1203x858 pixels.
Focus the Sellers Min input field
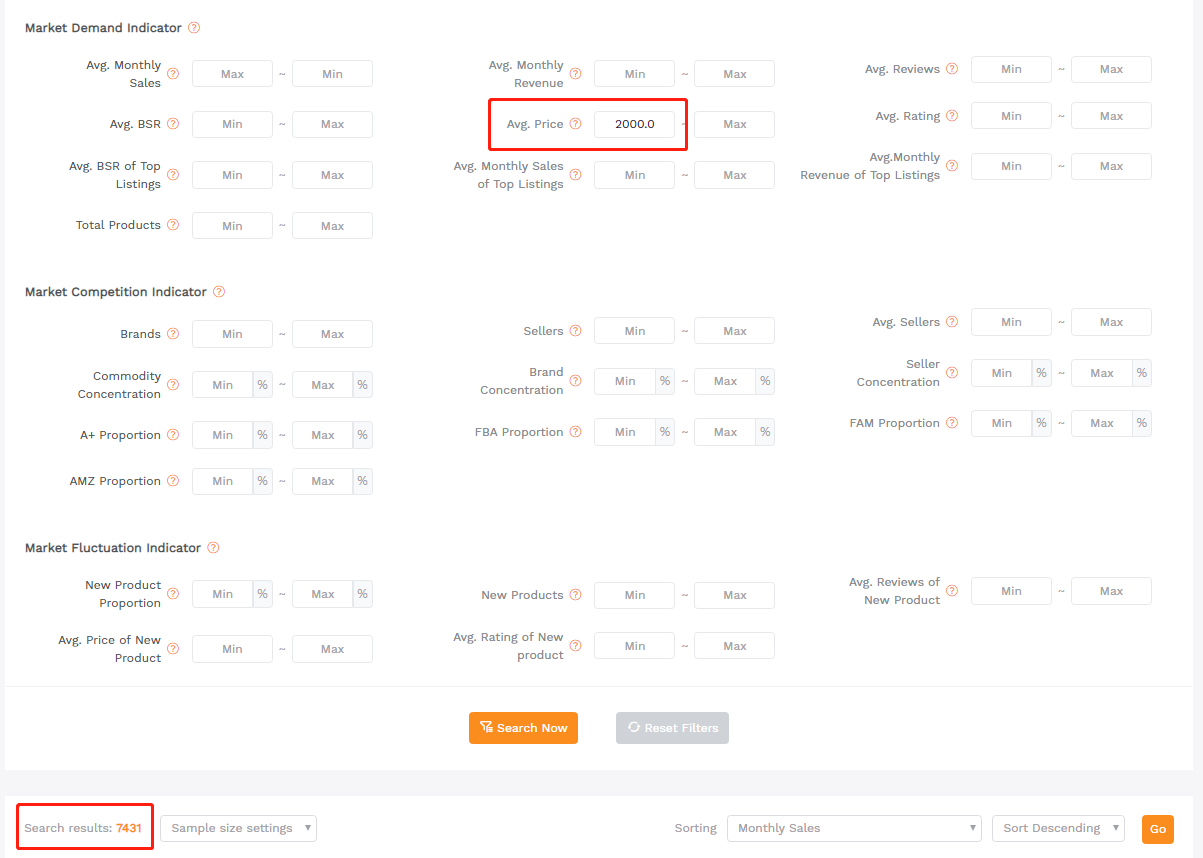point(634,331)
